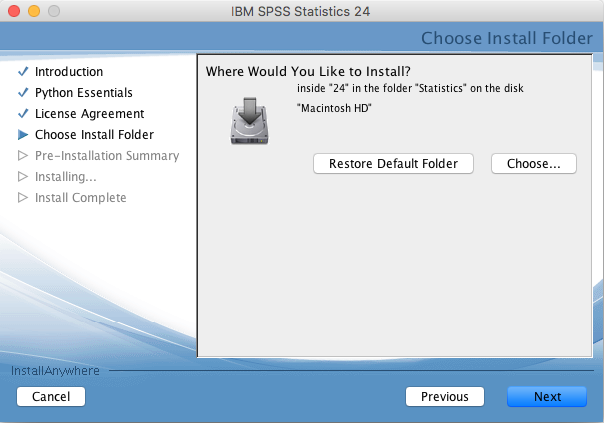
Task: Select the Install Complete step label
Action: click(81, 198)
